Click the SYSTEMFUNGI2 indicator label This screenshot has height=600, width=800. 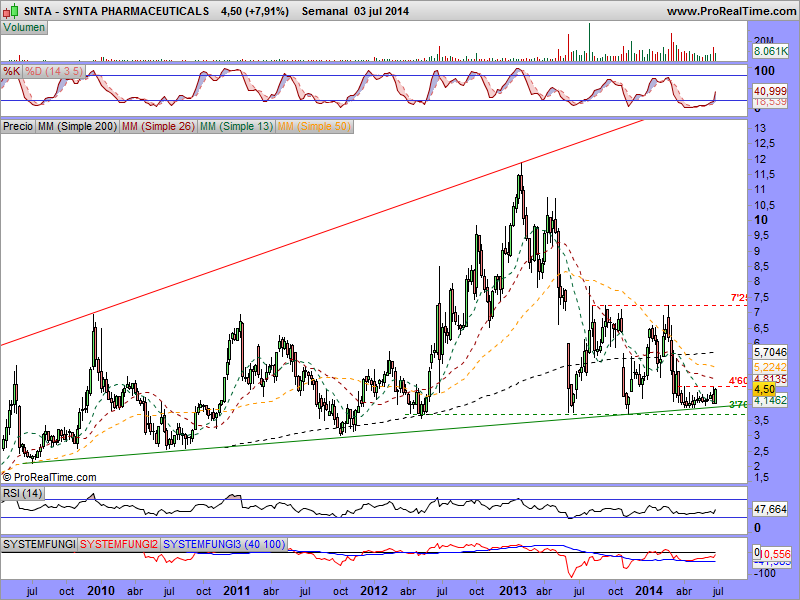coord(119,544)
